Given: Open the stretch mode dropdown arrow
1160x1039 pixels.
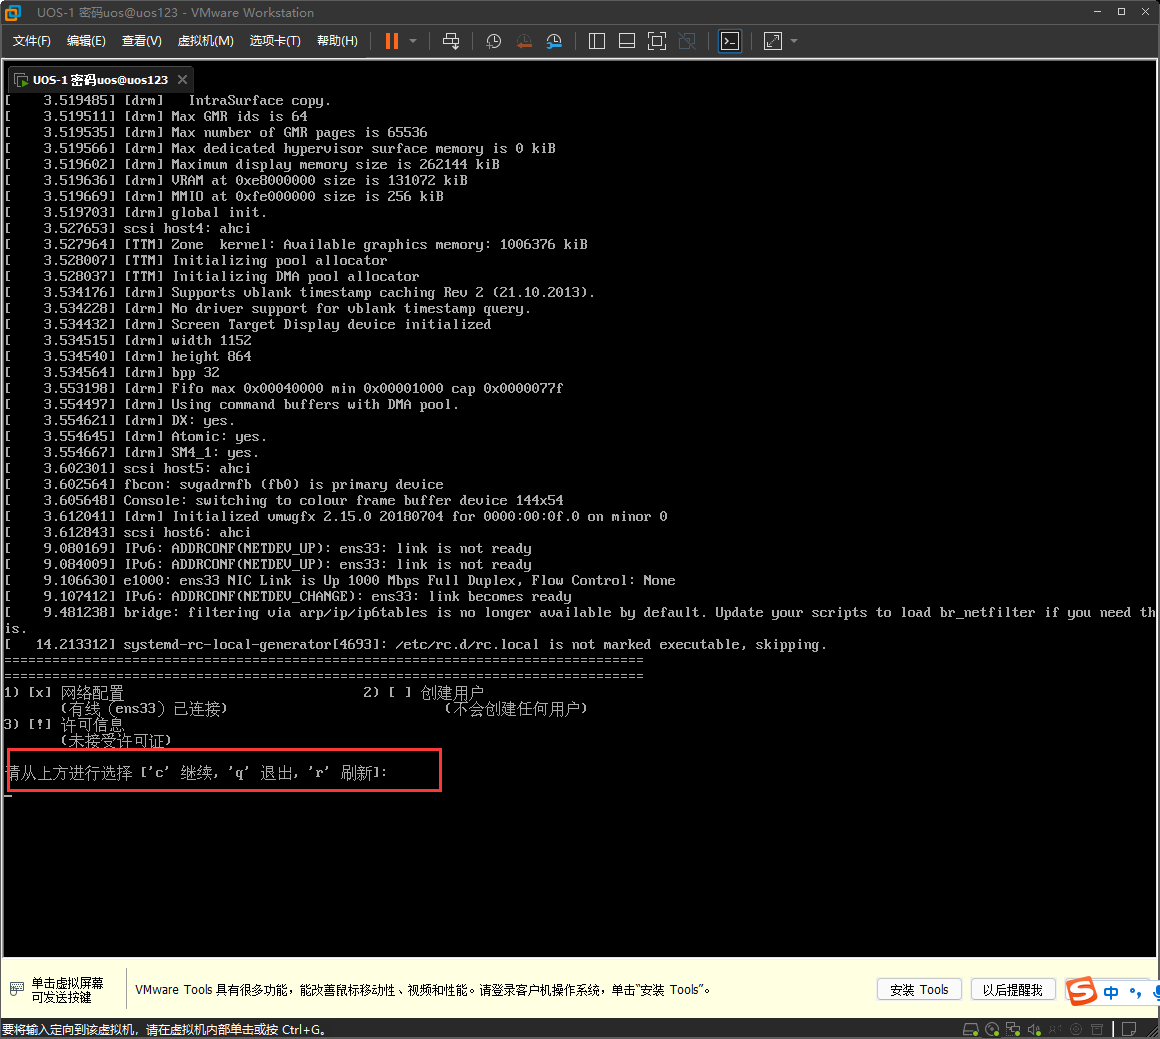Looking at the screenshot, I should tap(795, 41).
